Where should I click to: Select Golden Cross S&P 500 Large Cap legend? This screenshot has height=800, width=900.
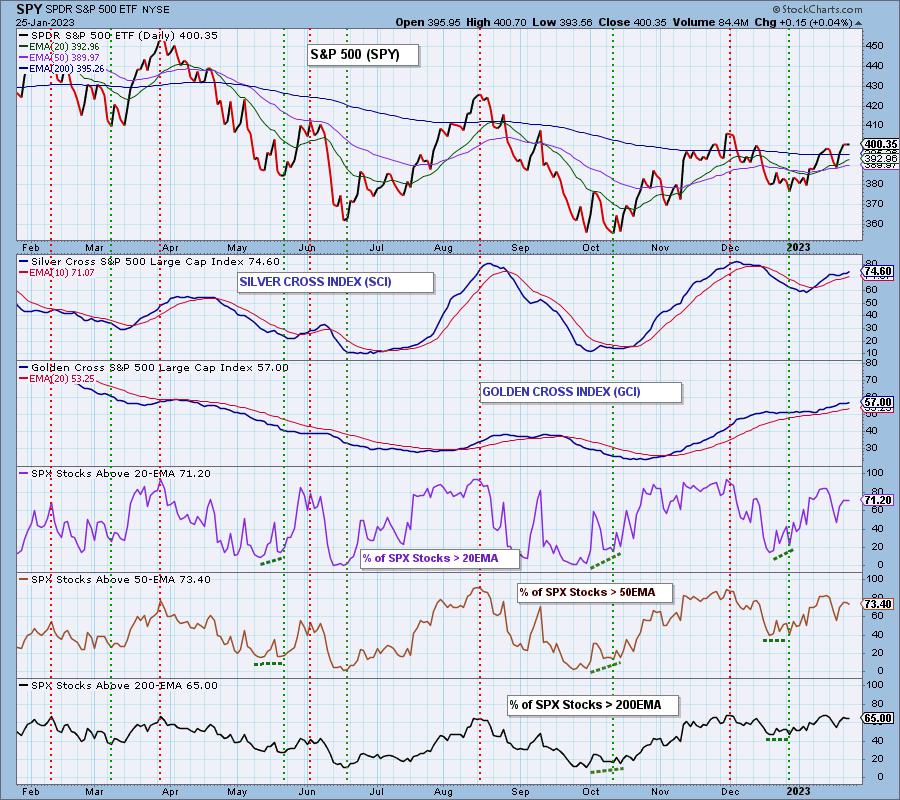154,367
